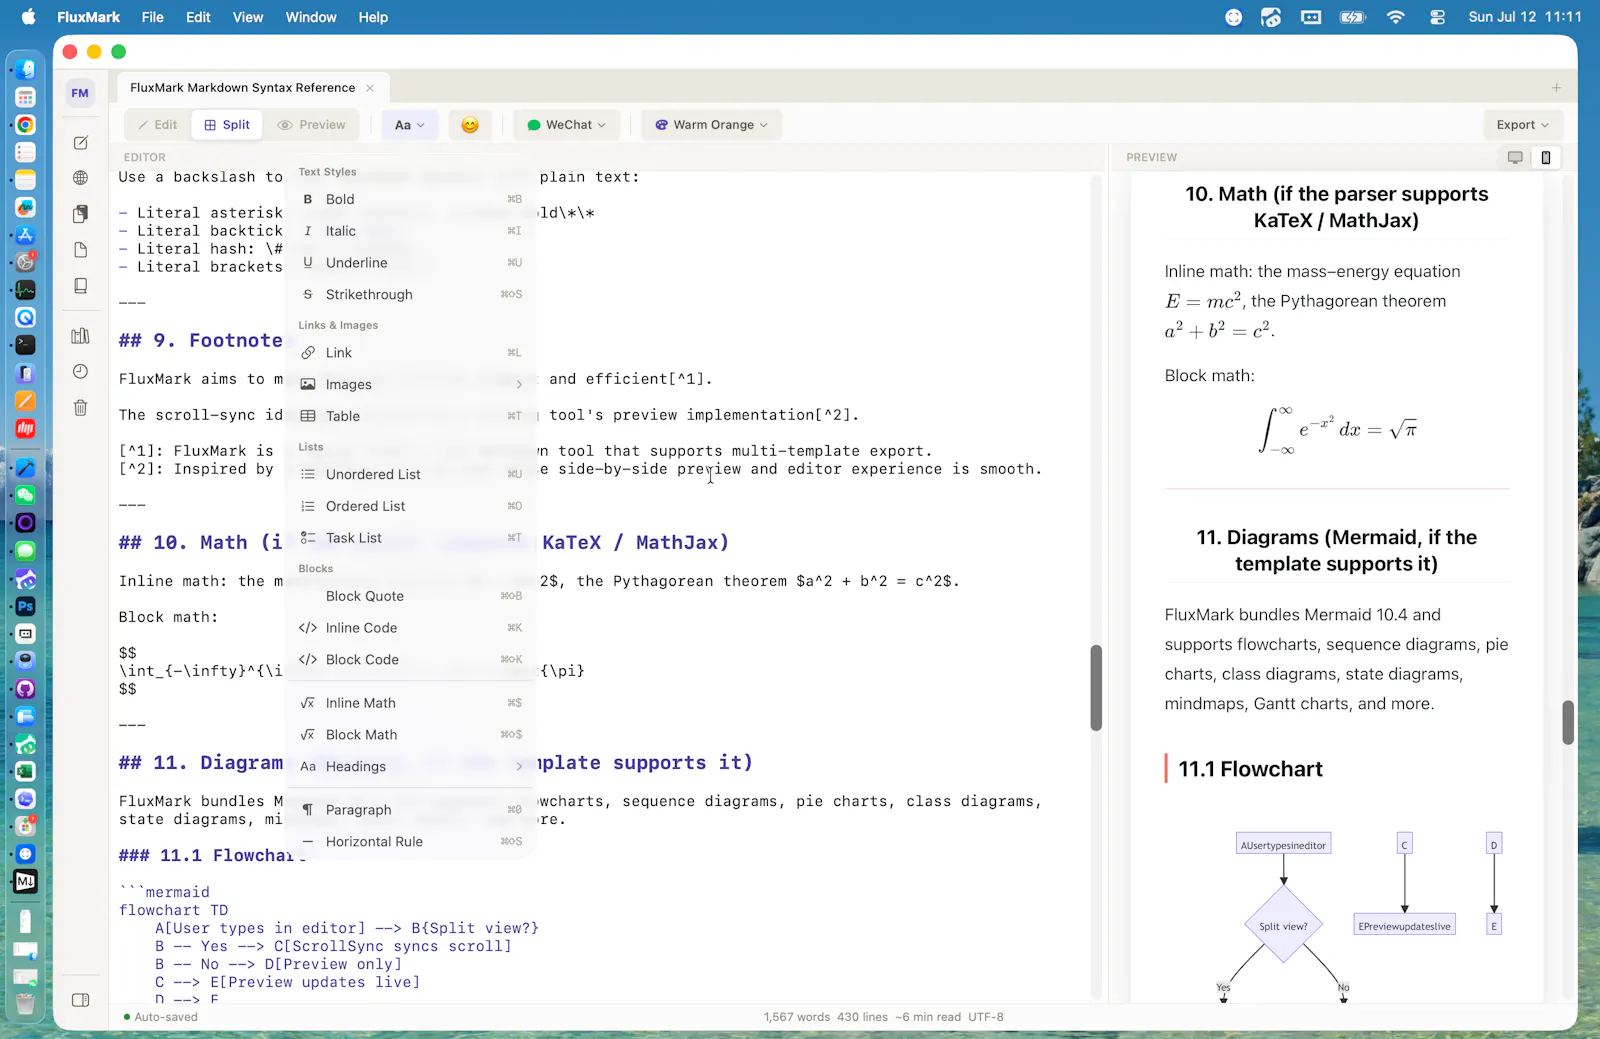1600x1039 pixels.
Task: Click the preview pane scrollbar thumb
Action: pyautogui.click(x=1568, y=723)
